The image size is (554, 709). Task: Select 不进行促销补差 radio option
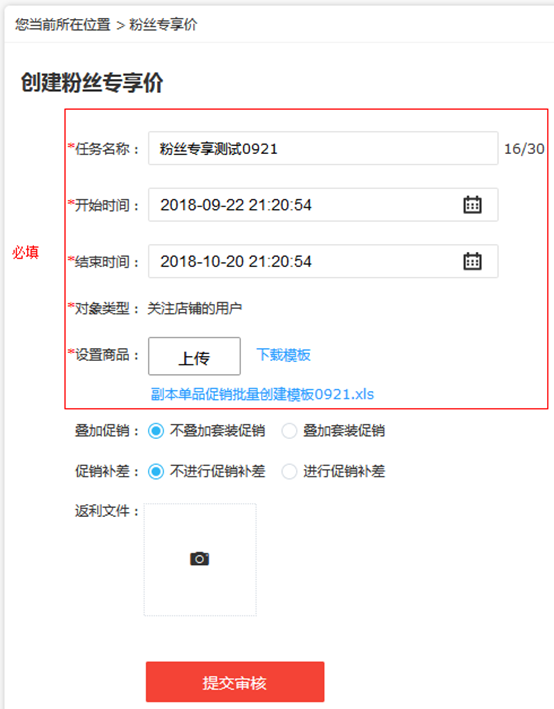[156, 472]
